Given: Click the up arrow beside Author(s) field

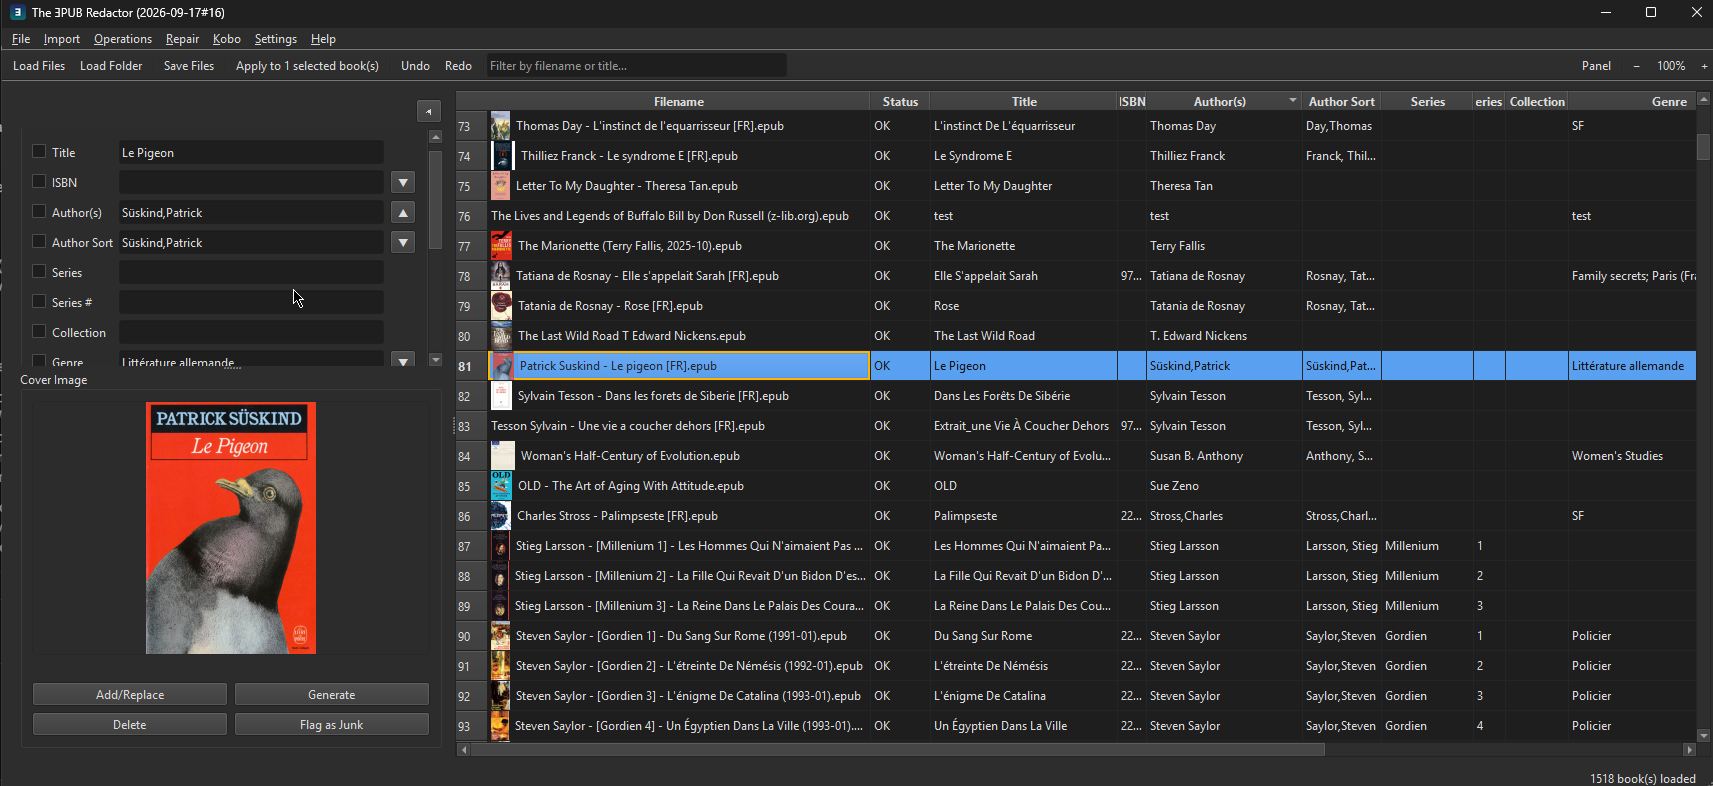Looking at the screenshot, I should point(403,212).
